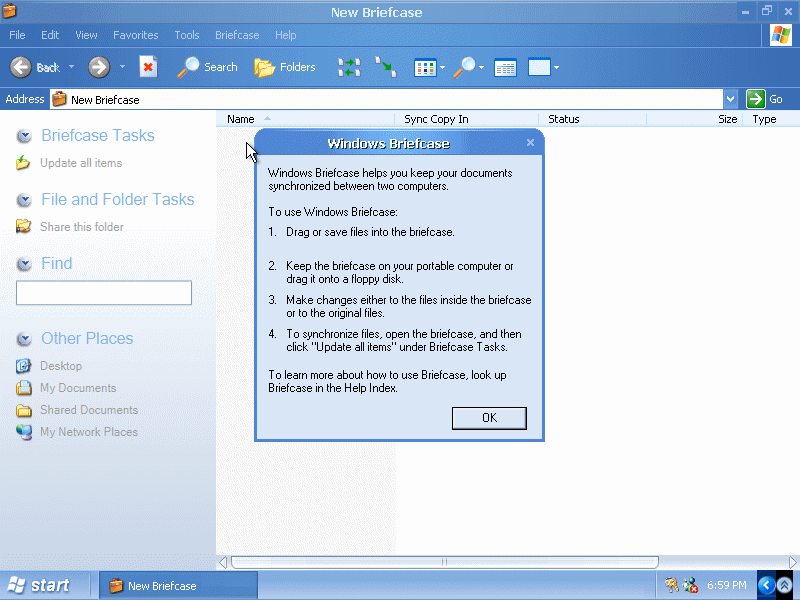Click Desktop icon in Other Places
Image resolution: width=800 pixels, height=600 pixels.
23,366
